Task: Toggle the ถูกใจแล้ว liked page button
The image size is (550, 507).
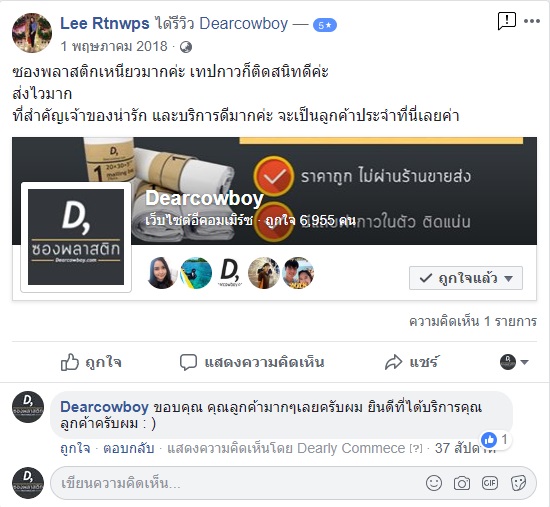Action: click(466, 278)
